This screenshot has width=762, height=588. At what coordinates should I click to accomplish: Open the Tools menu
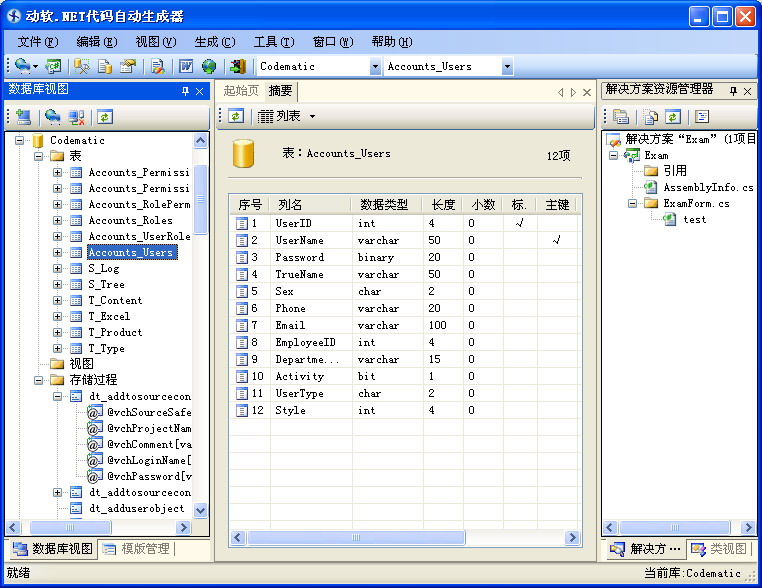pyautogui.click(x=274, y=42)
